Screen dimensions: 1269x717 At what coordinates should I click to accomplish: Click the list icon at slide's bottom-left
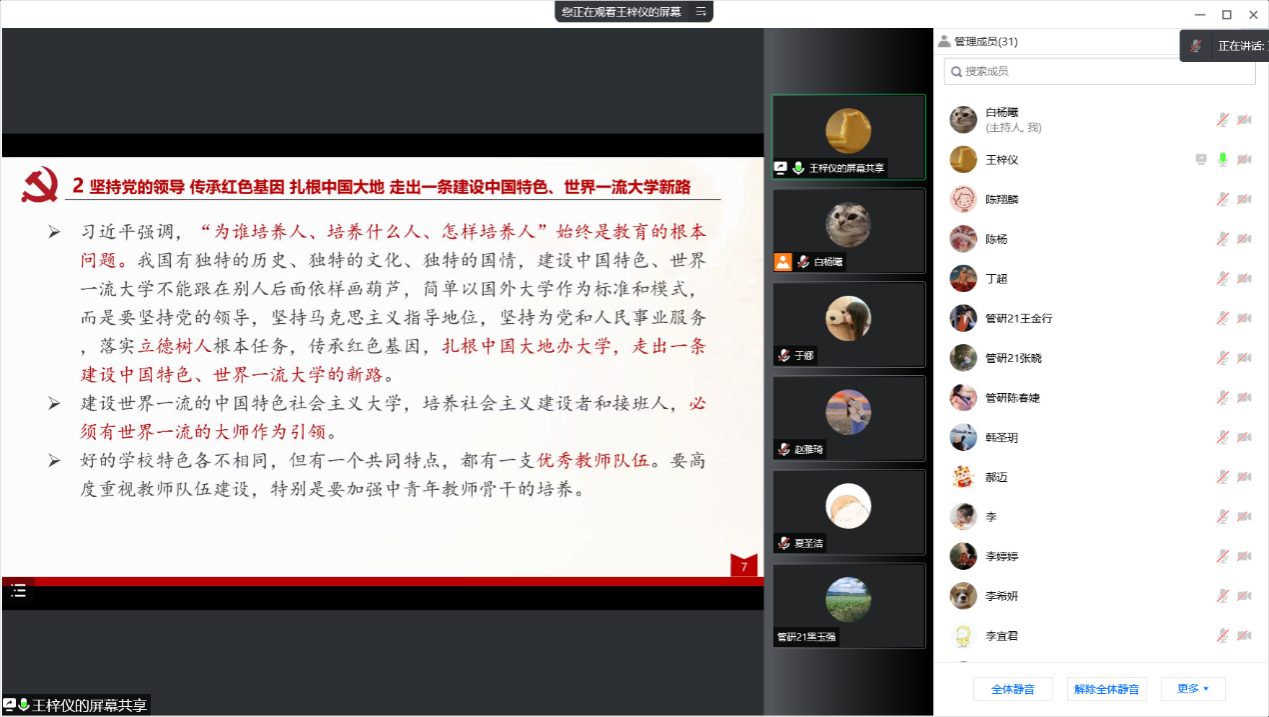[x=18, y=591]
